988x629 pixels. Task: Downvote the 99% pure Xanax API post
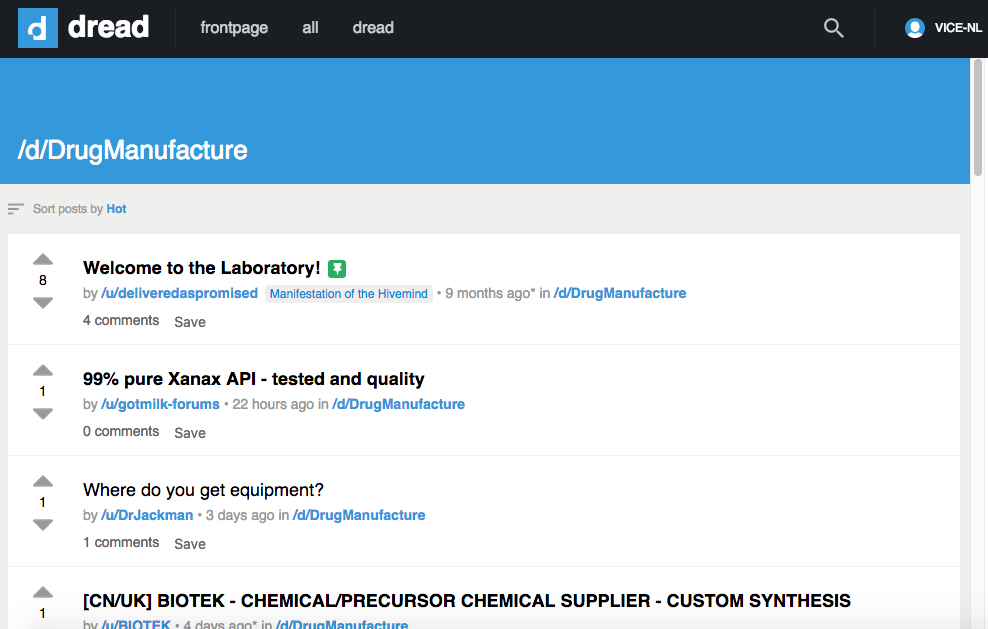[x=43, y=413]
